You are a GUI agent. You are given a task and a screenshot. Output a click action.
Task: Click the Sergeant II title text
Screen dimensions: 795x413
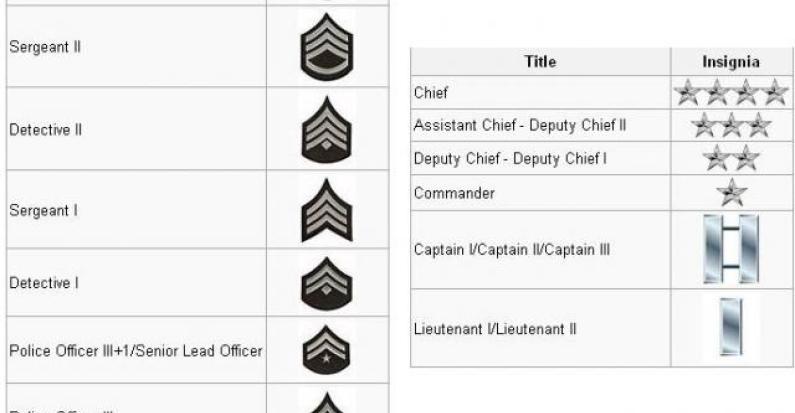coord(45,47)
